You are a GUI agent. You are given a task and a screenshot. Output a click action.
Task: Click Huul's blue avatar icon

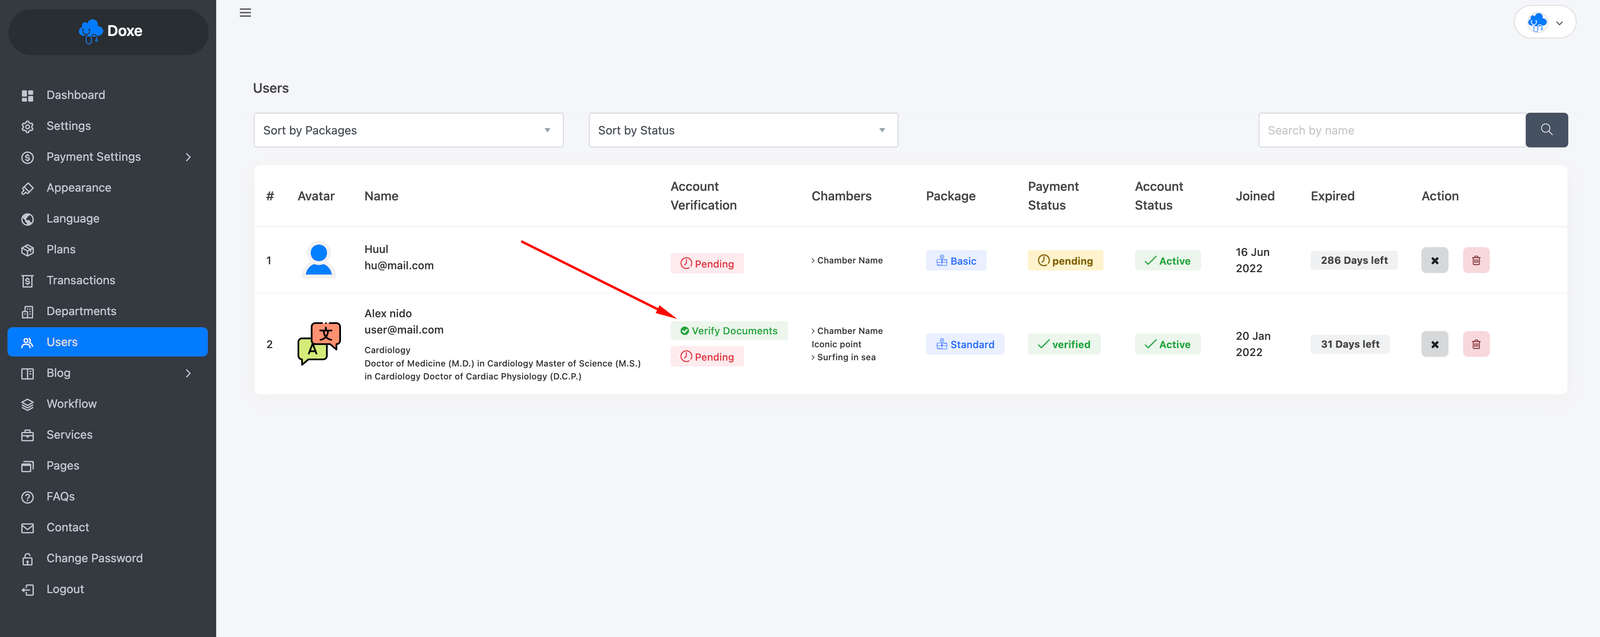click(x=319, y=260)
